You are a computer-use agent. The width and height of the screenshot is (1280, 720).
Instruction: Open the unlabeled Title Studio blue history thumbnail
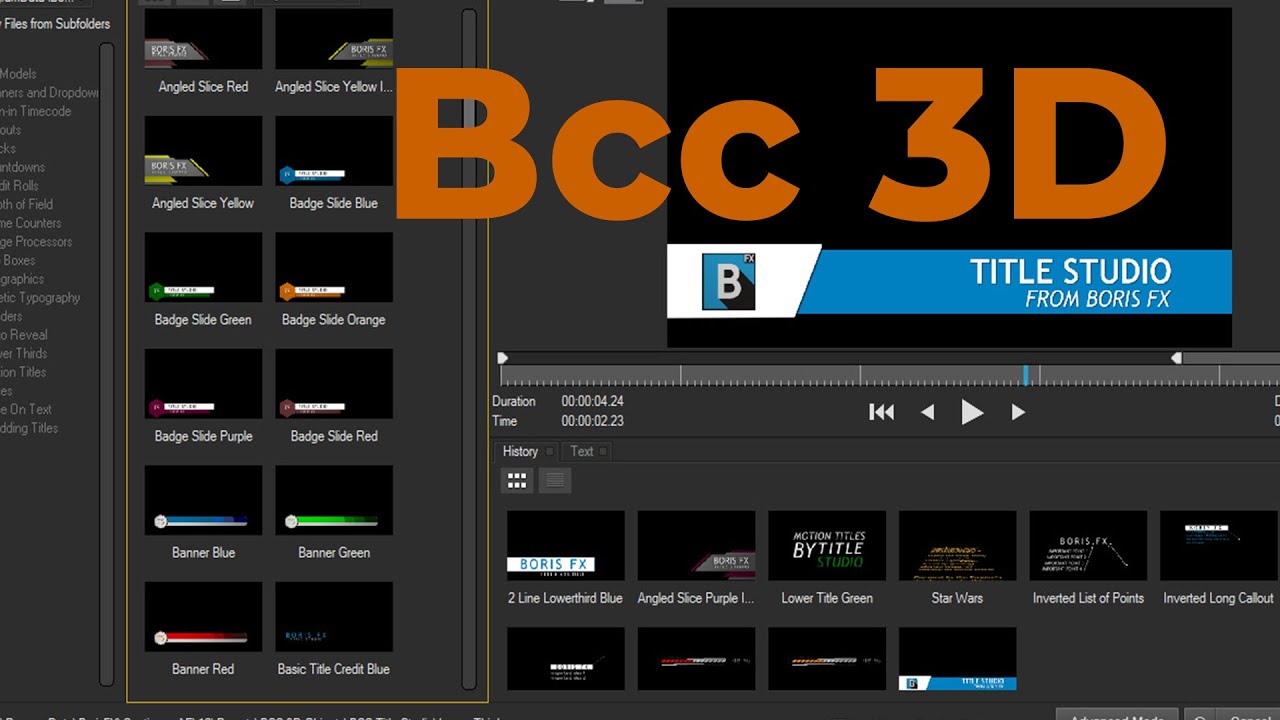click(x=957, y=659)
